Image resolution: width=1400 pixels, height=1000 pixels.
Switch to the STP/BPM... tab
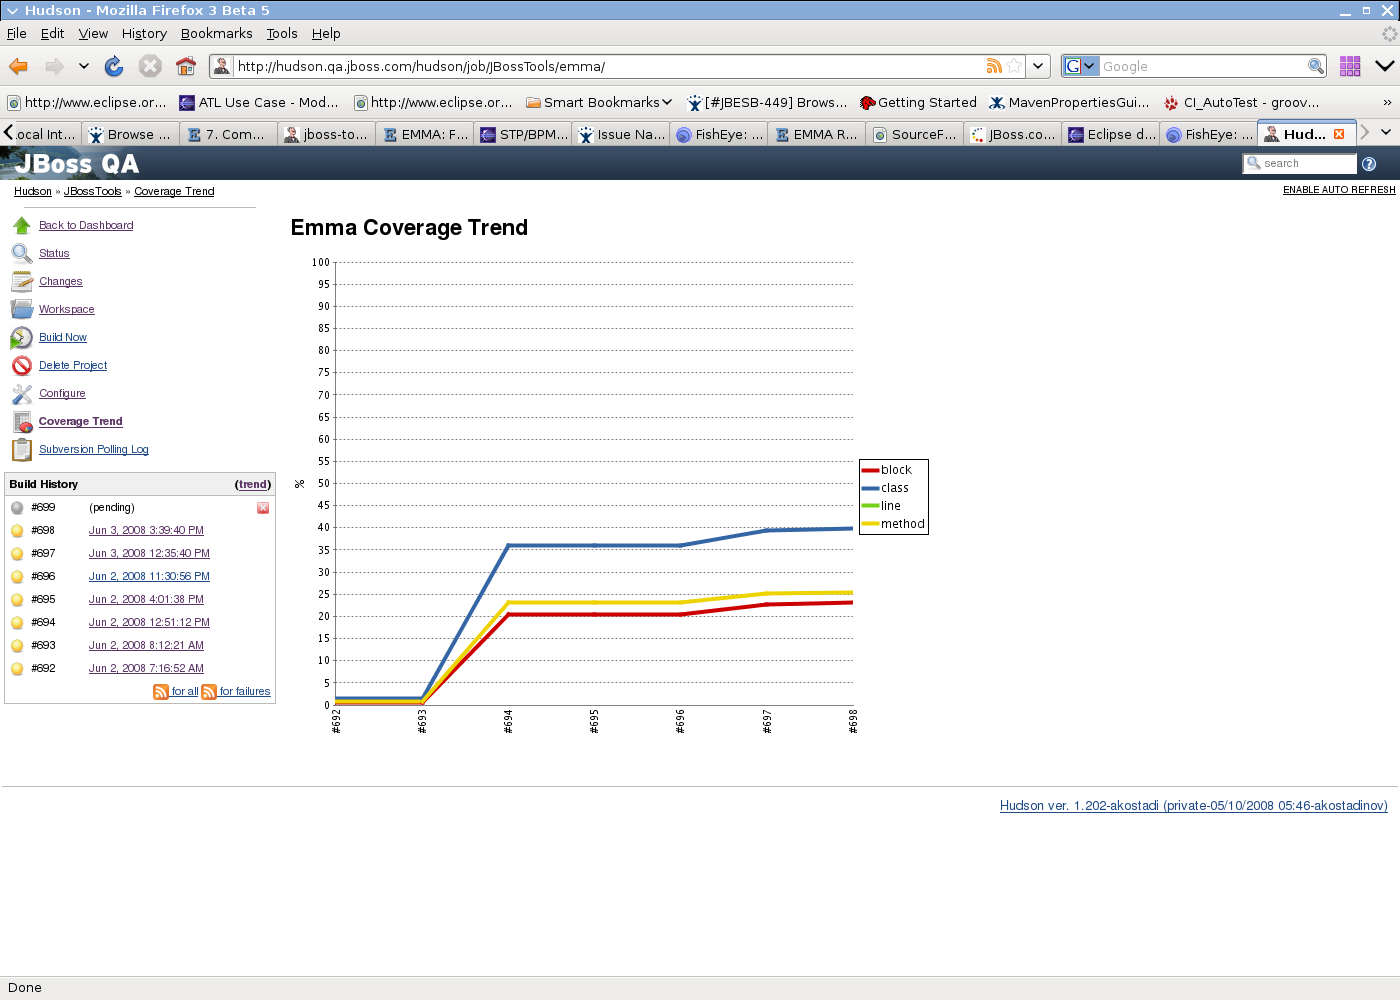pos(523,134)
